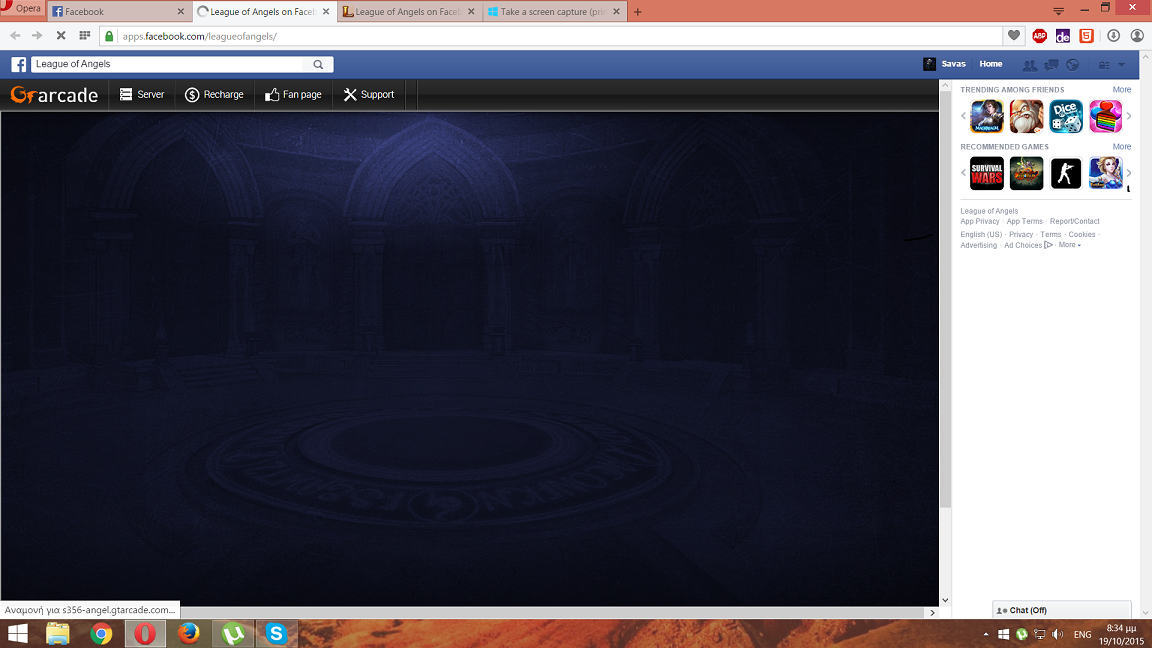This screenshot has height=648, width=1152.
Task: Open the App Privacy link
Action: pos(980,222)
